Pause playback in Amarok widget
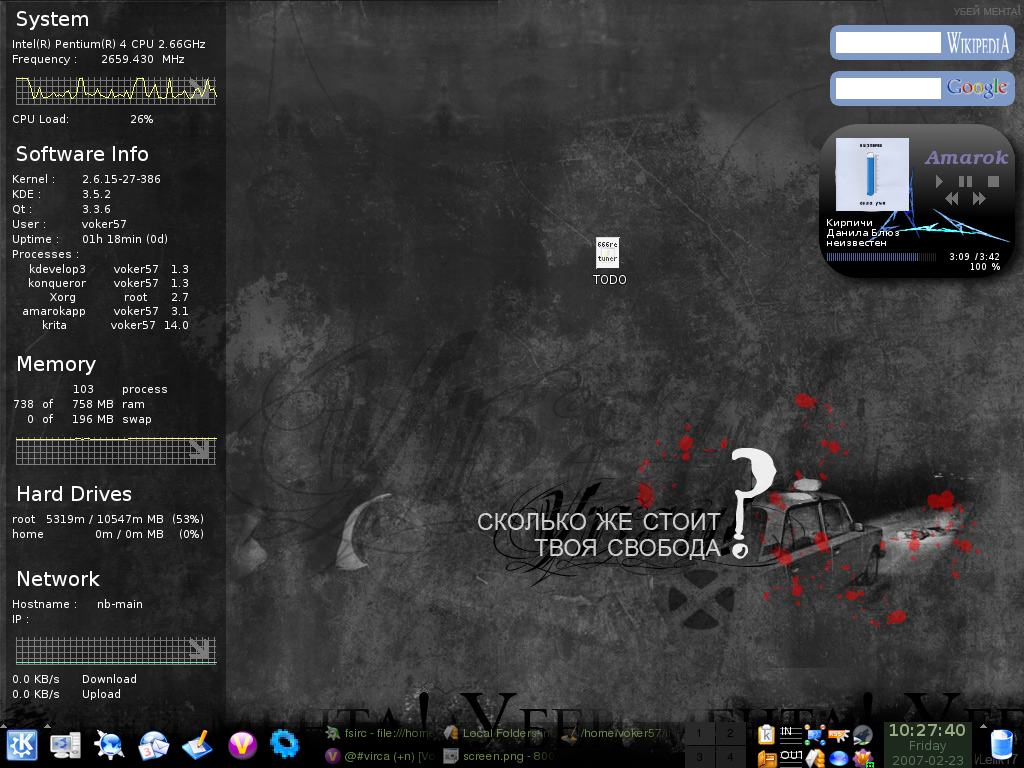This screenshot has height=768, width=1024. pos(965,182)
